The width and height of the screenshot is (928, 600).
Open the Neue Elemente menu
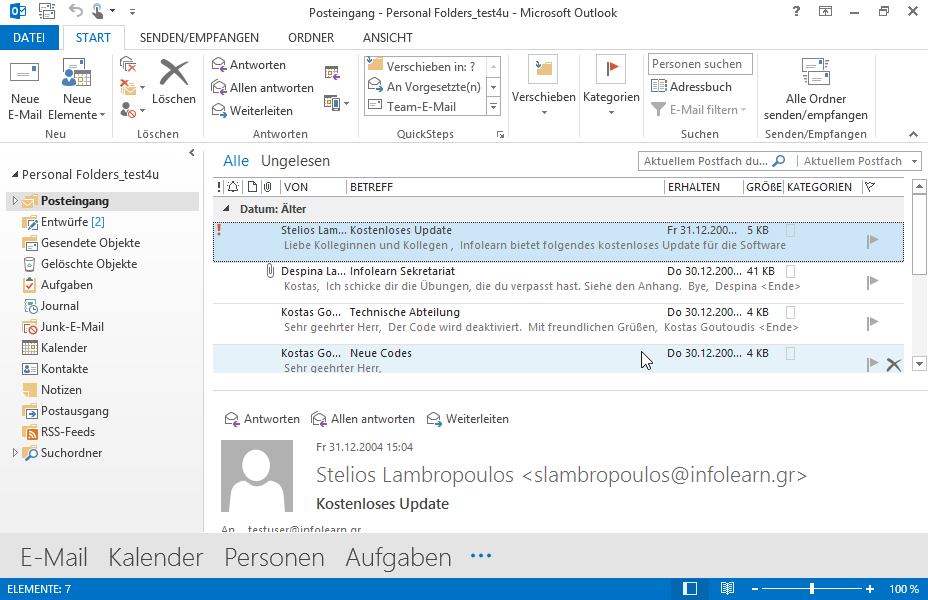77,90
